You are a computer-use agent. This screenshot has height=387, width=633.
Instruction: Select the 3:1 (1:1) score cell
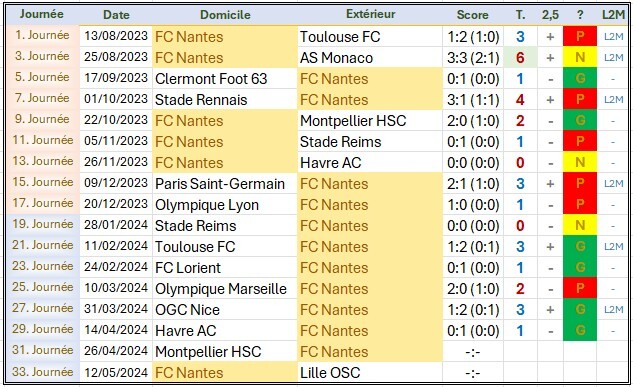pos(473,100)
